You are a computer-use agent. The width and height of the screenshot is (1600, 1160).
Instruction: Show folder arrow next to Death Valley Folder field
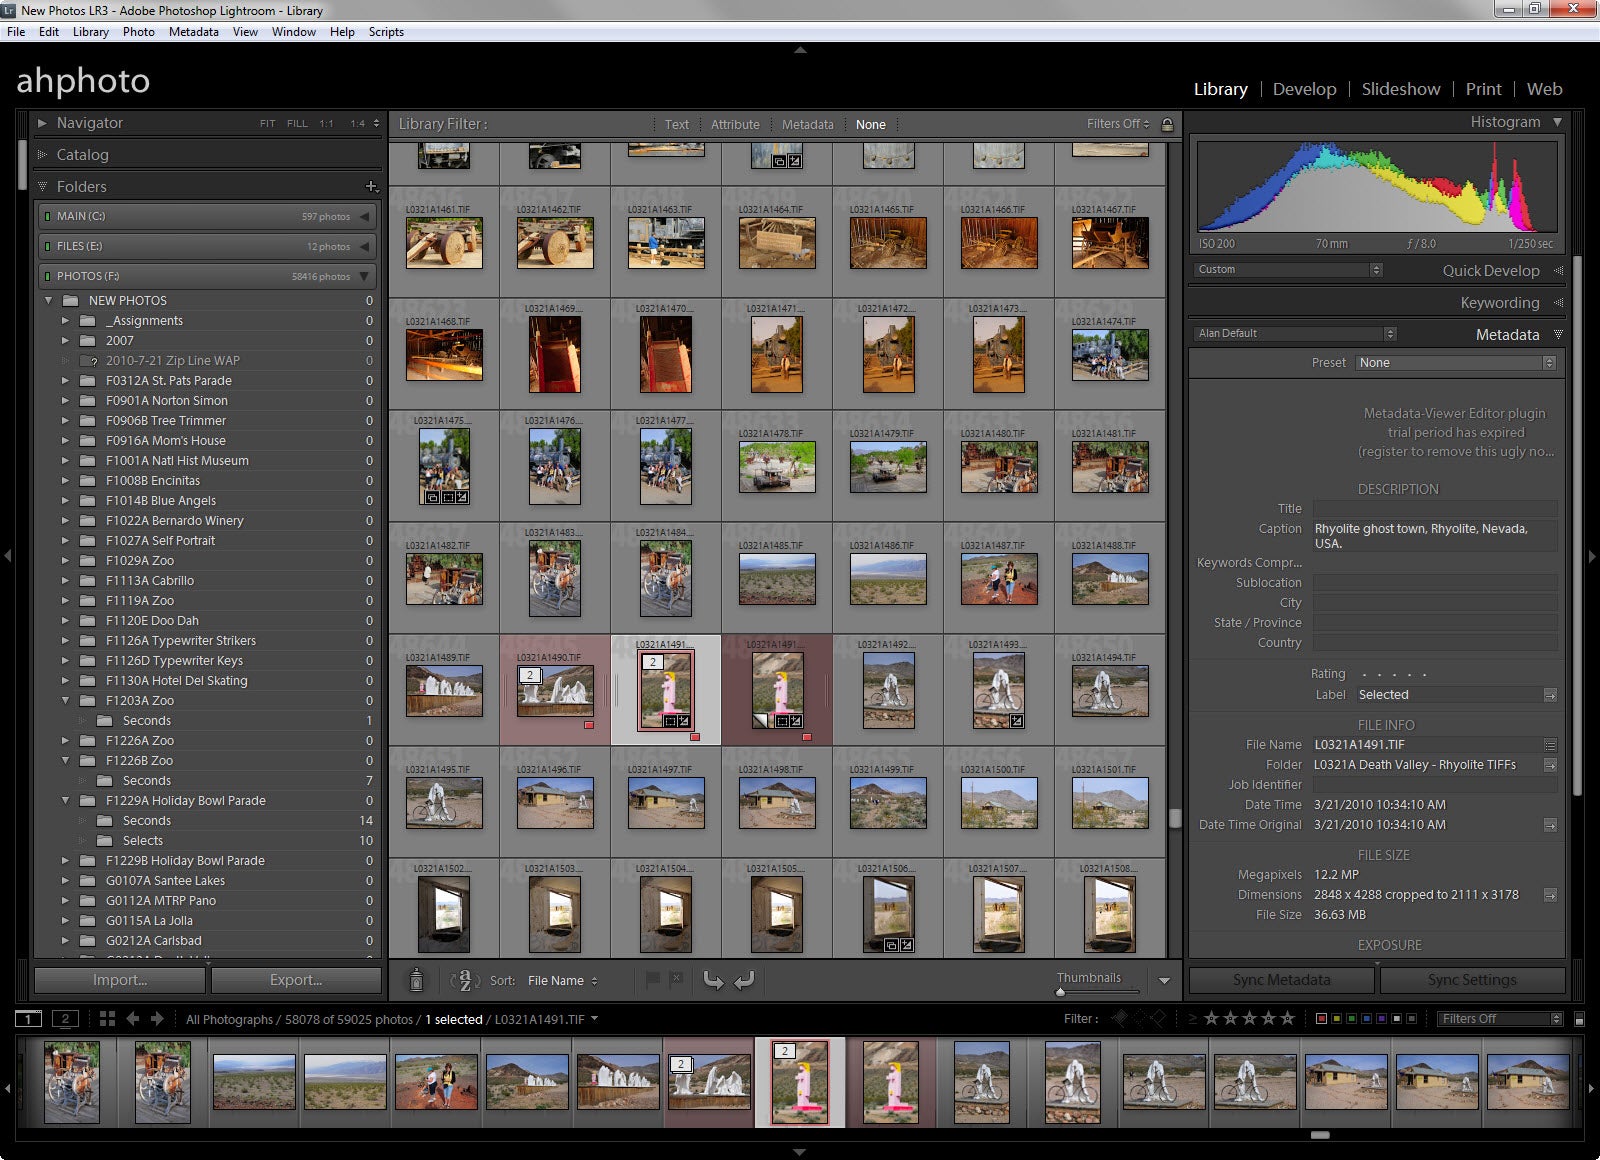click(1550, 765)
